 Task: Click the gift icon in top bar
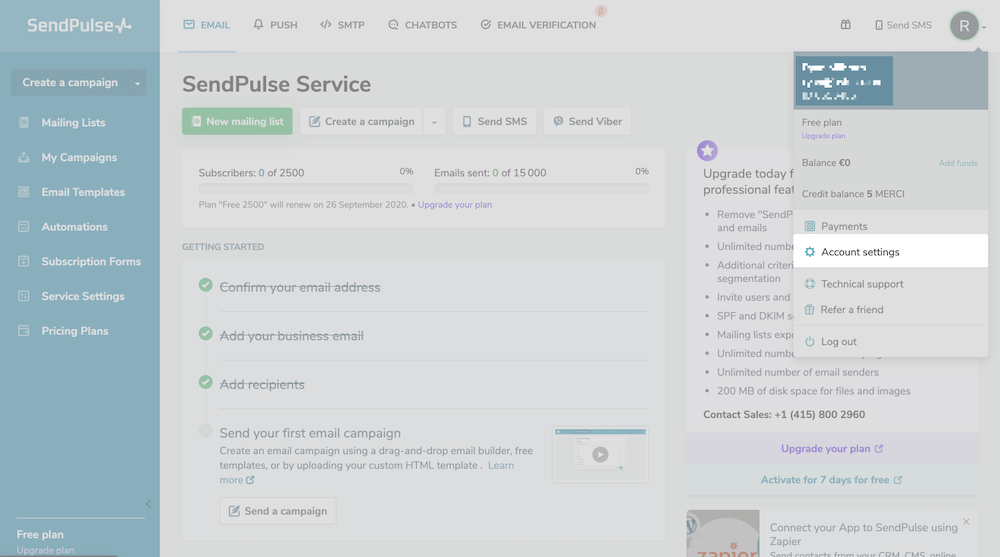pos(845,25)
